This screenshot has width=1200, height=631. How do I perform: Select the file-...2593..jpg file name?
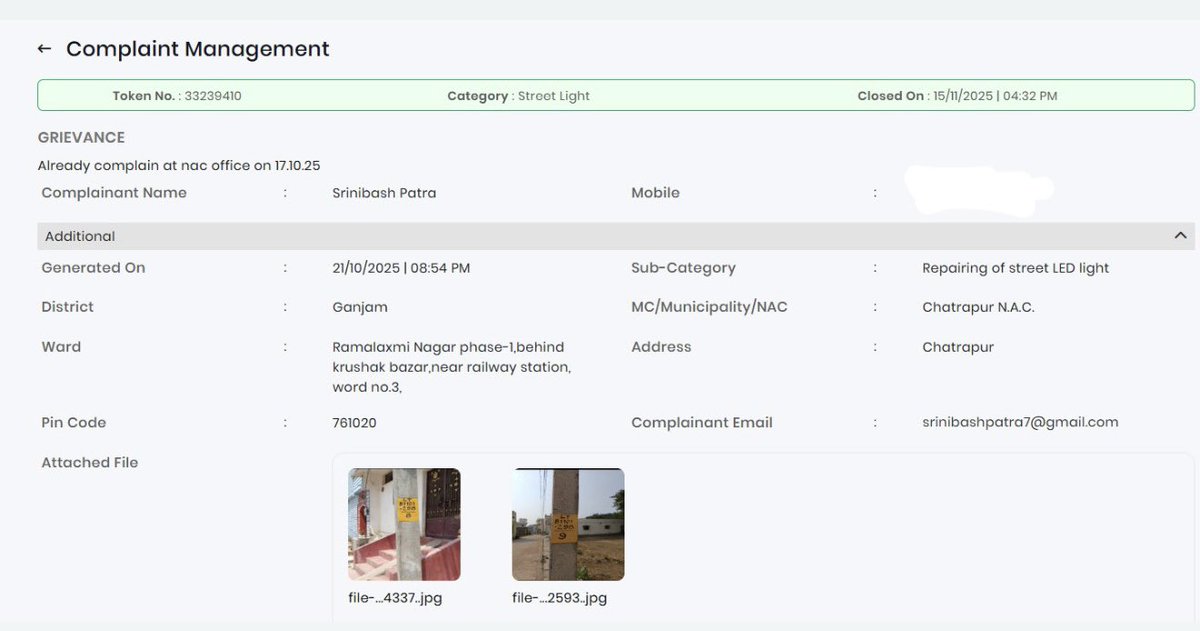point(559,598)
